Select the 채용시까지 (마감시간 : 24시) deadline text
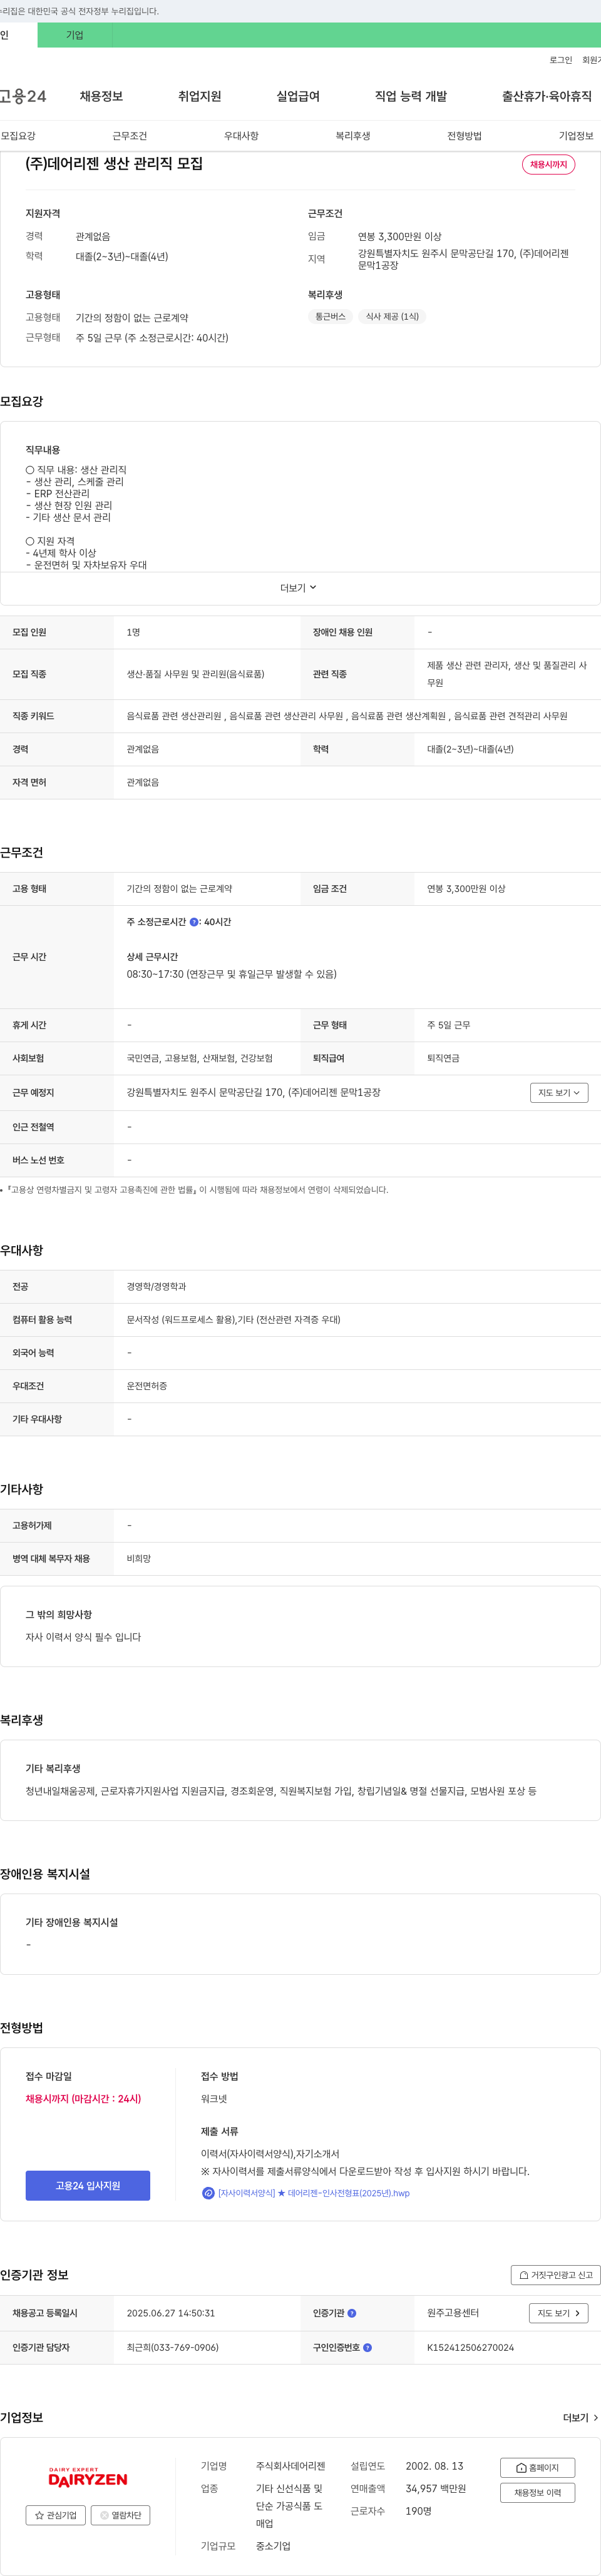601x2576 pixels. pyautogui.click(x=83, y=2099)
